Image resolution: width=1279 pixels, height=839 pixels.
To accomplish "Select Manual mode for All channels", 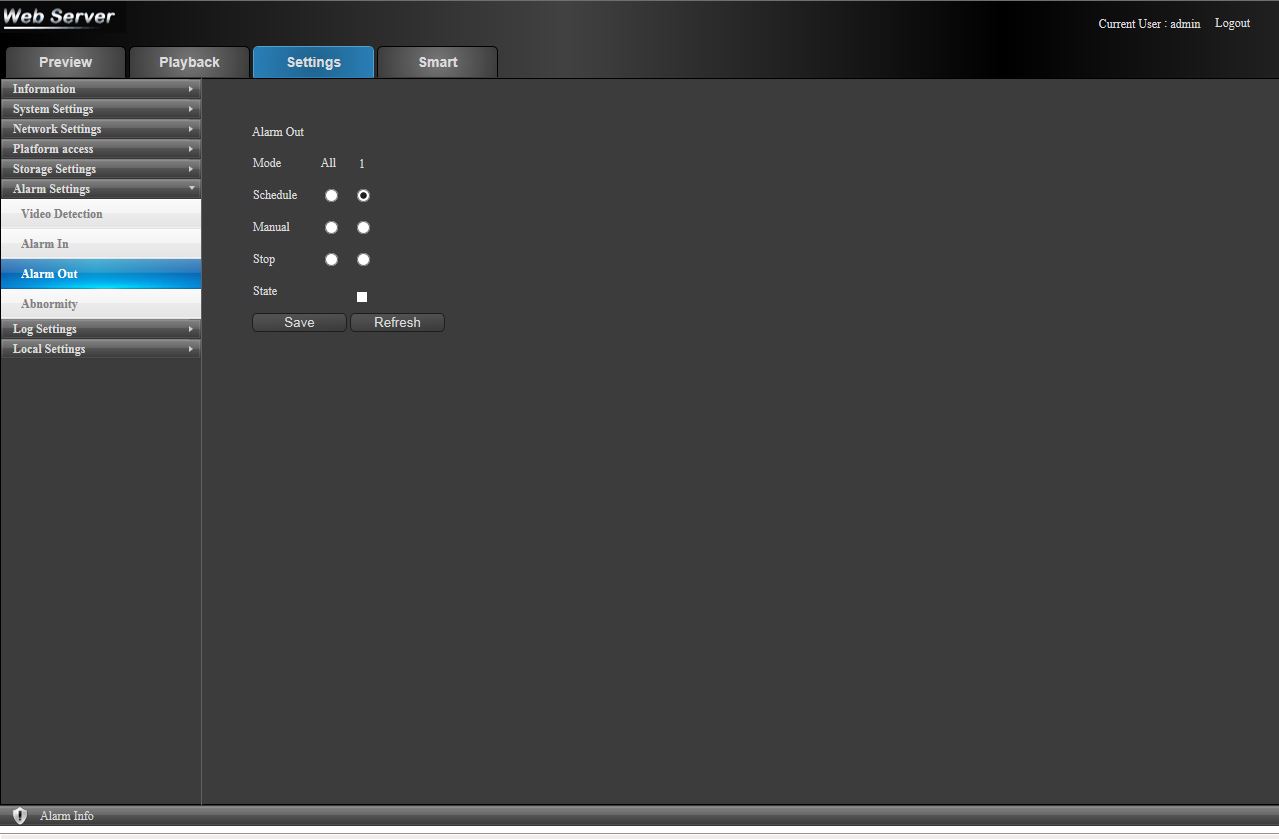I will [x=331, y=228].
